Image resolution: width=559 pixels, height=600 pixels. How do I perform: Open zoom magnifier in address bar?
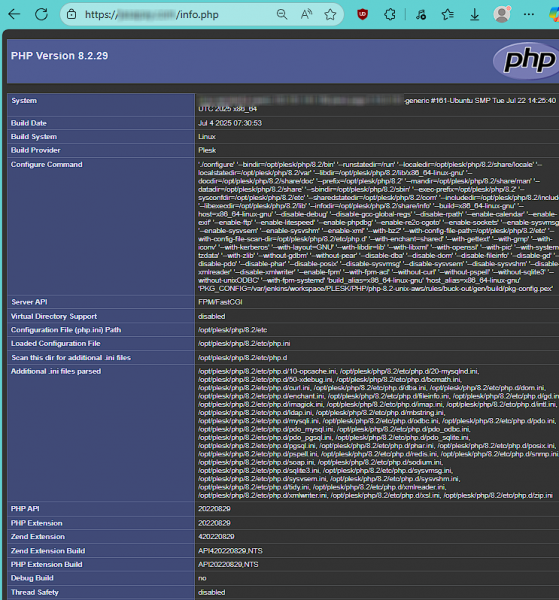pyautogui.click(x=282, y=15)
